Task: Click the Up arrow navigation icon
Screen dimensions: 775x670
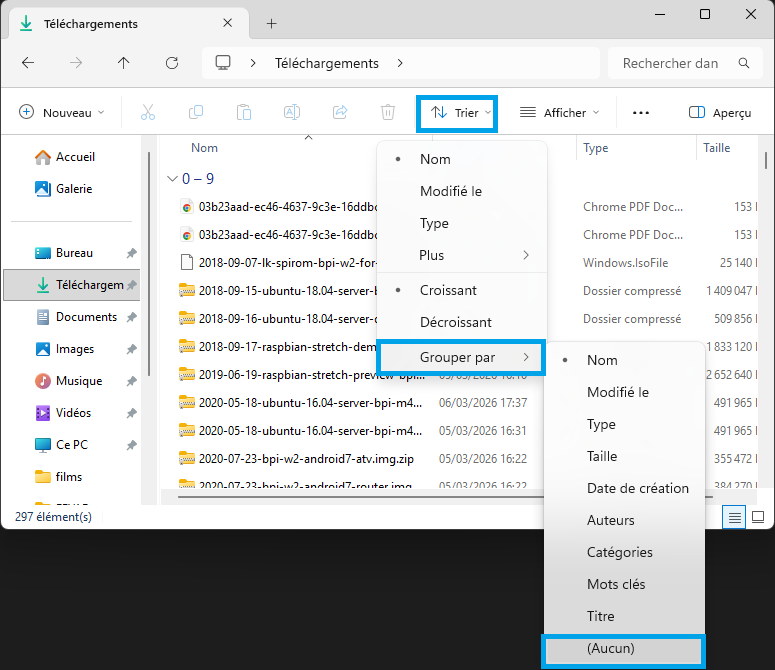Action: (124, 63)
